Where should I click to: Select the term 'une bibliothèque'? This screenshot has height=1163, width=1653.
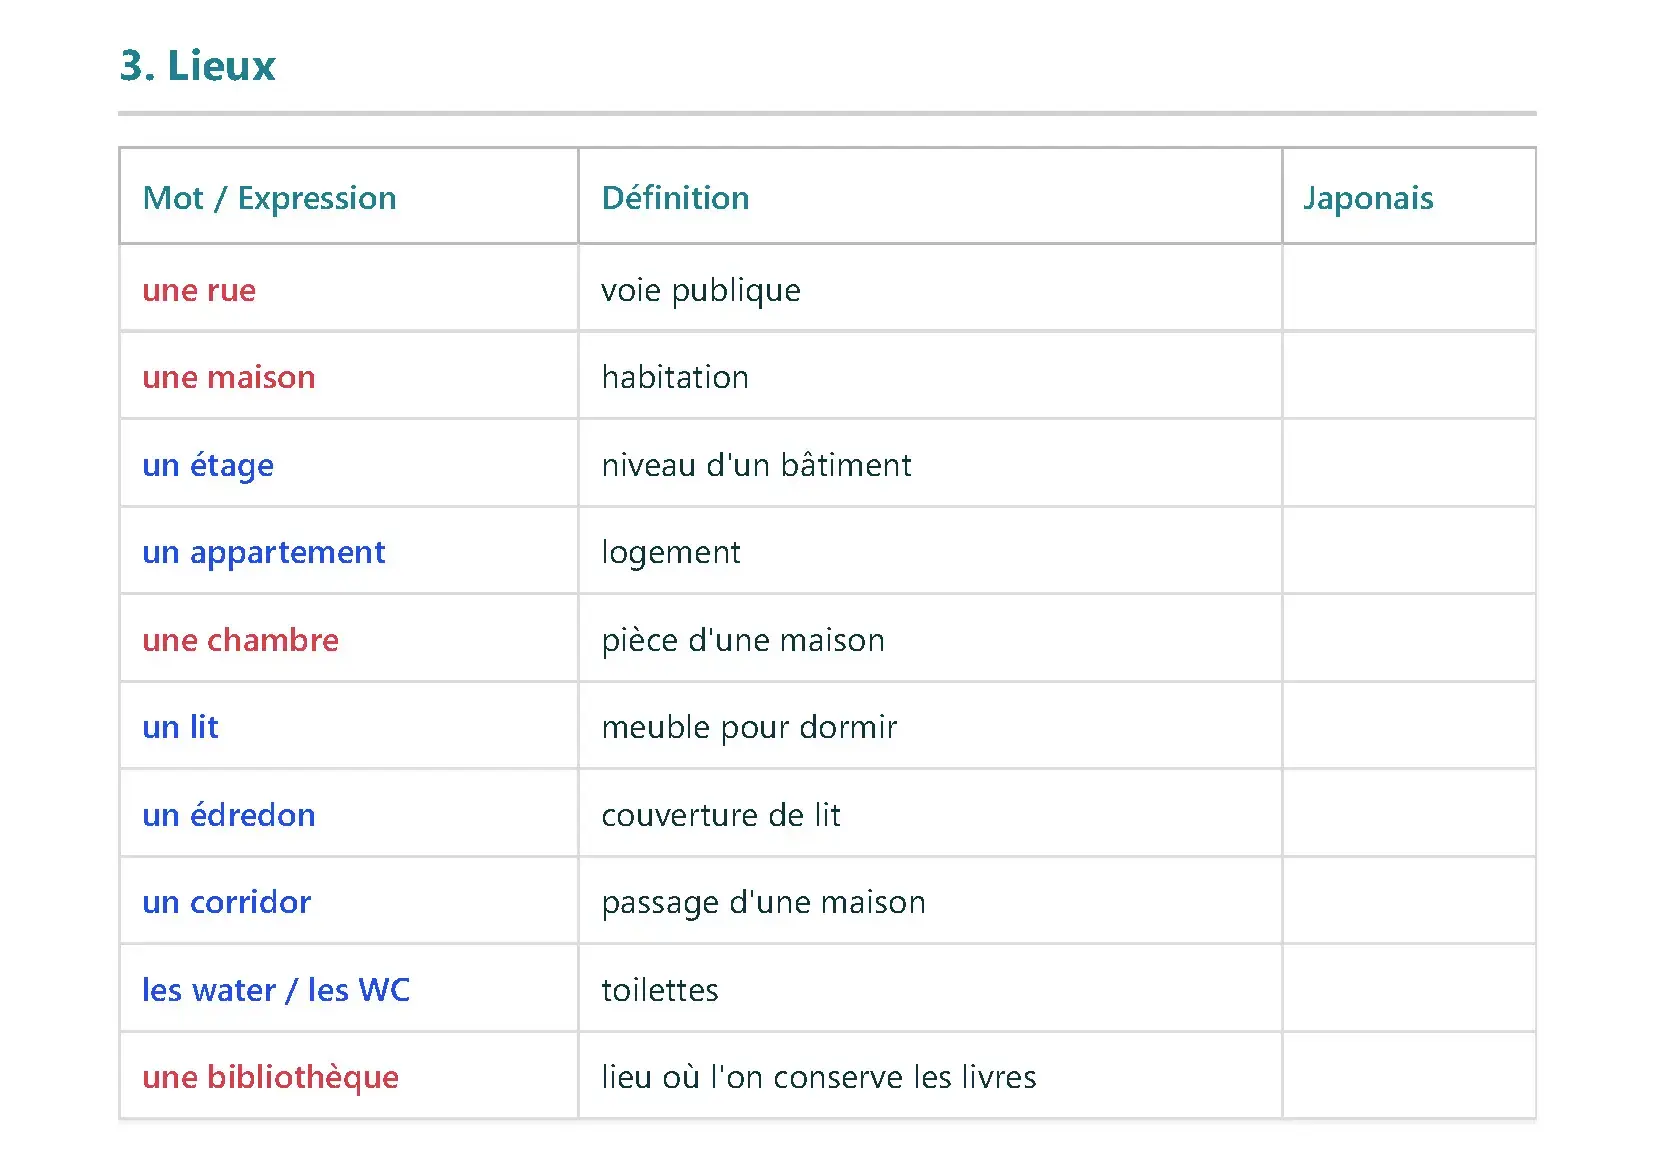pyautogui.click(x=270, y=1077)
